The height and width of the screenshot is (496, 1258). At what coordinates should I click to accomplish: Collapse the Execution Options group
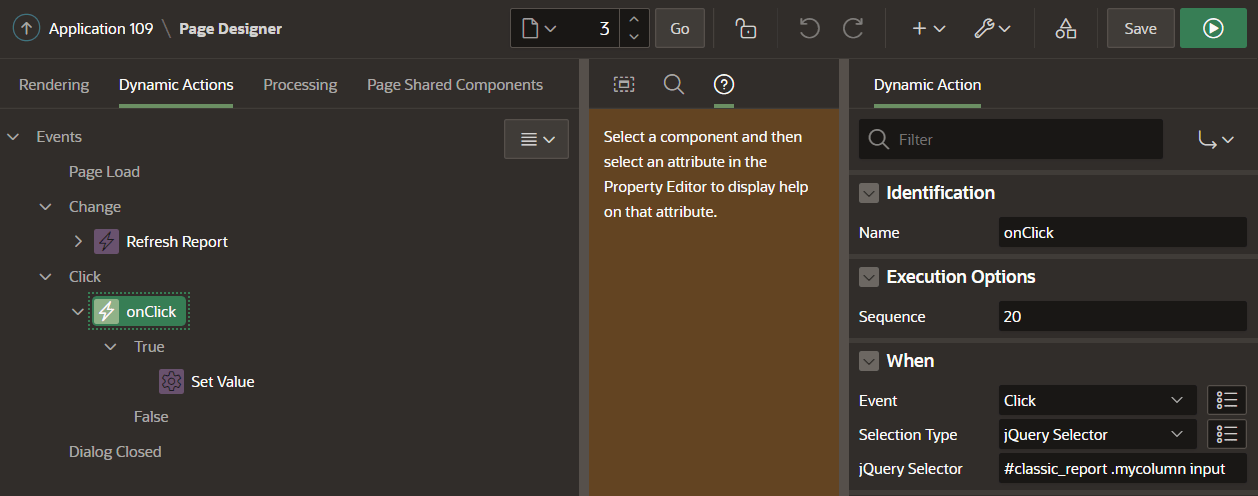pyautogui.click(x=869, y=277)
